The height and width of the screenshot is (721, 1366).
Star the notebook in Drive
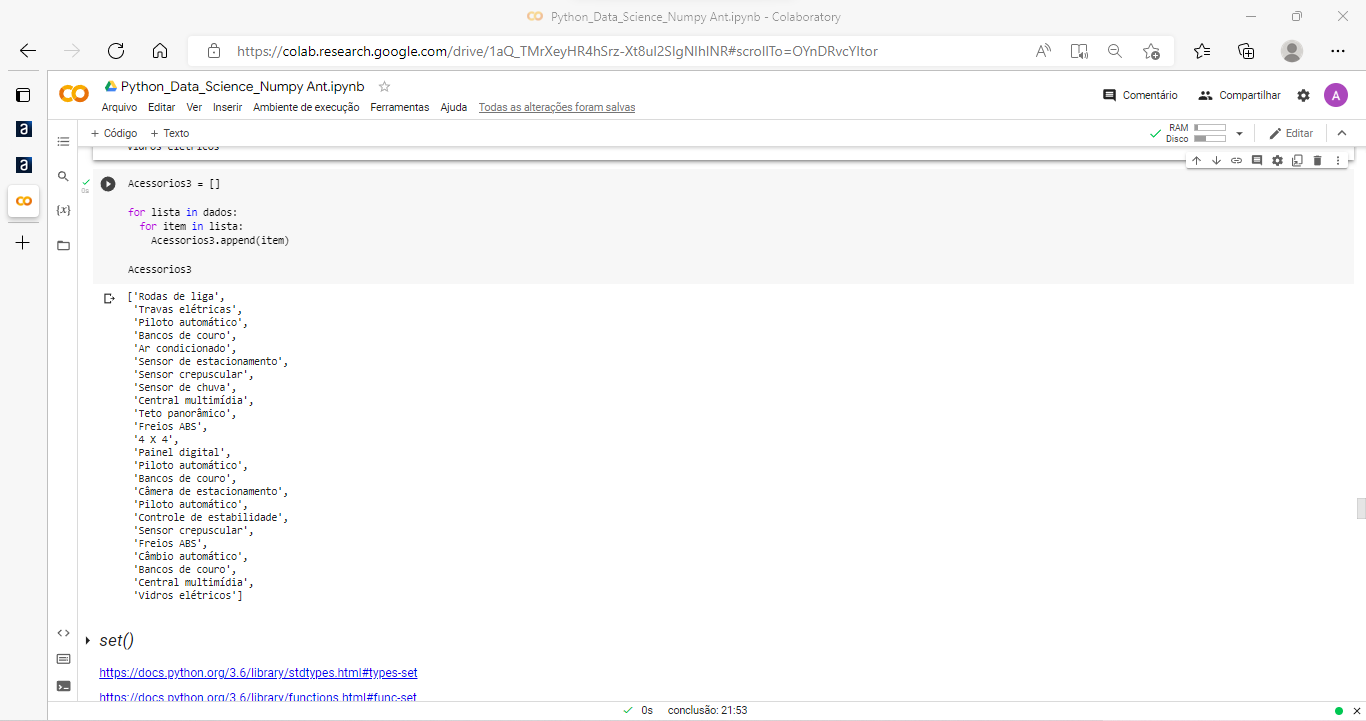[384, 87]
